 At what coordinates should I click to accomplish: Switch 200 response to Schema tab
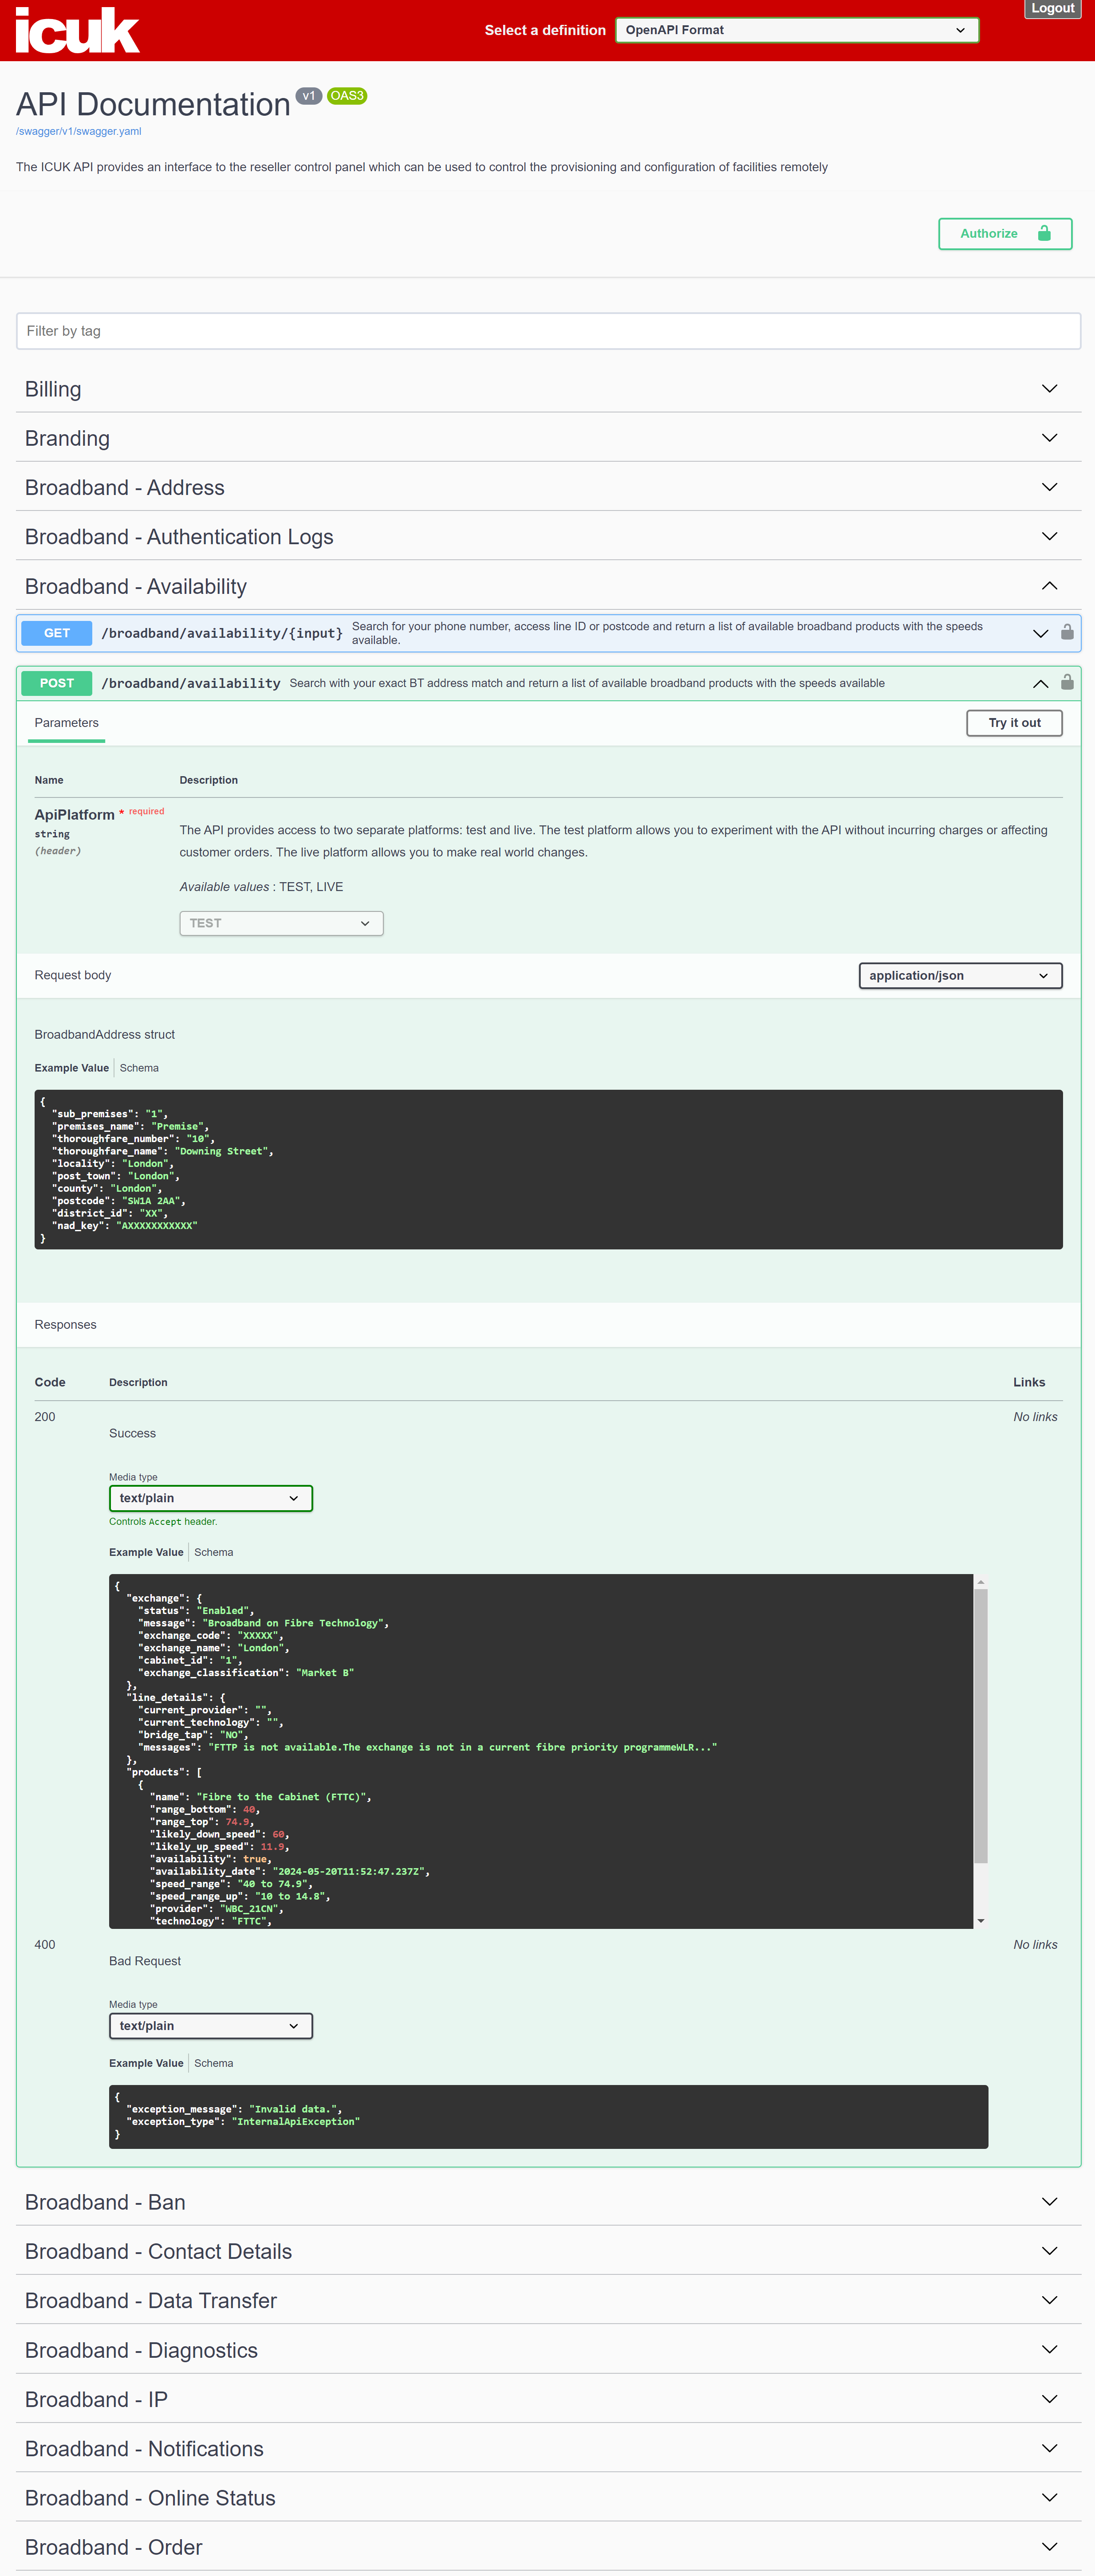coord(213,1552)
